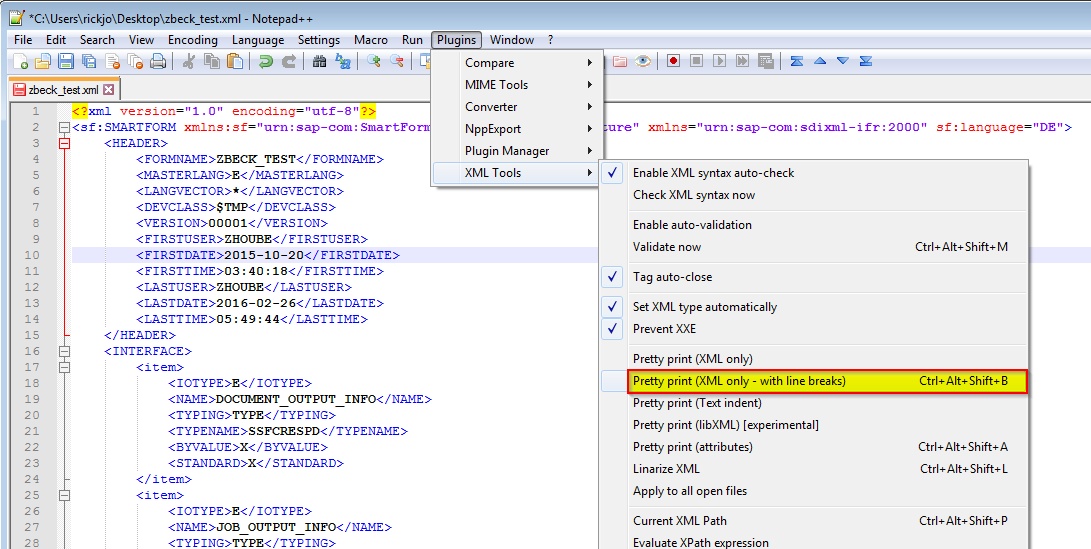The width and height of the screenshot is (1091, 549).
Task: Open the Macro menu
Action: (371, 40)
